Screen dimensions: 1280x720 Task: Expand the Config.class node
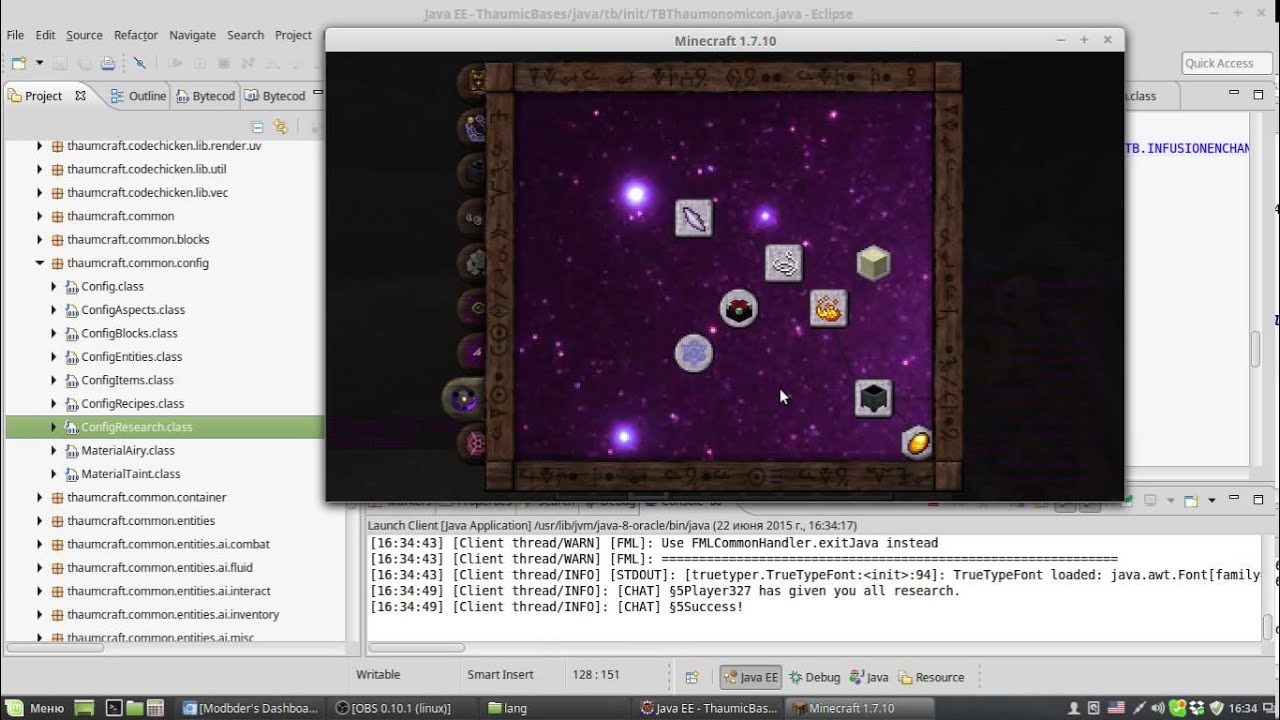point(54,287)
